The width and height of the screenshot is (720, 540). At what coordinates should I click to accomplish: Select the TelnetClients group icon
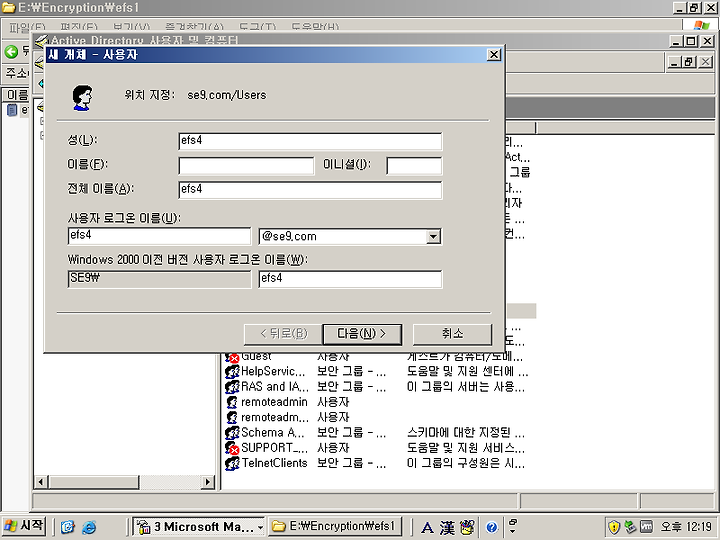pos(232,463)
